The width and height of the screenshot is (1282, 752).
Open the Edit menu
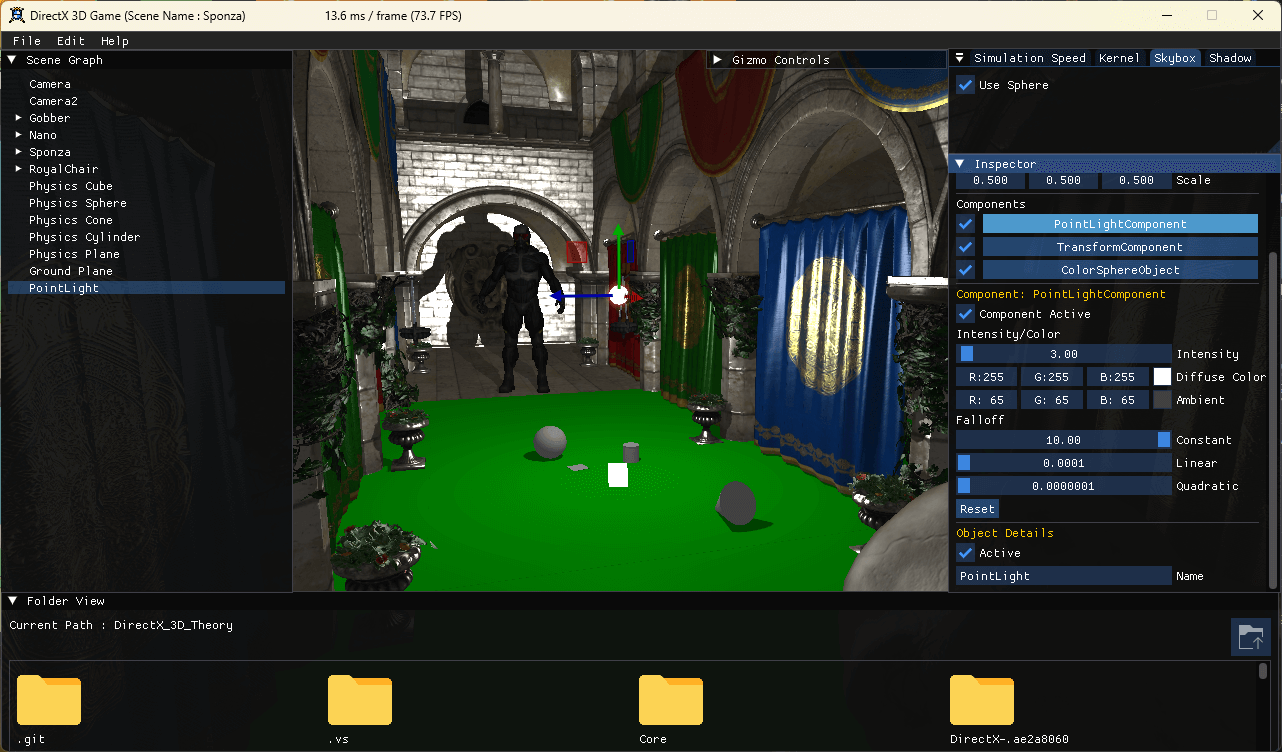(x=70, y=41)
